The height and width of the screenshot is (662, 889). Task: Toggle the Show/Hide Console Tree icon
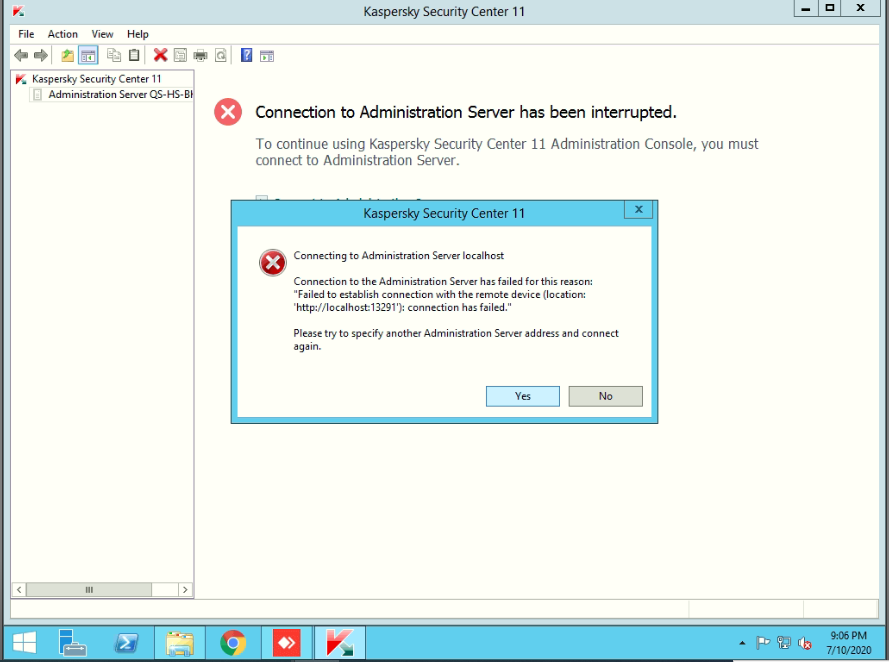tap(88, 56)
